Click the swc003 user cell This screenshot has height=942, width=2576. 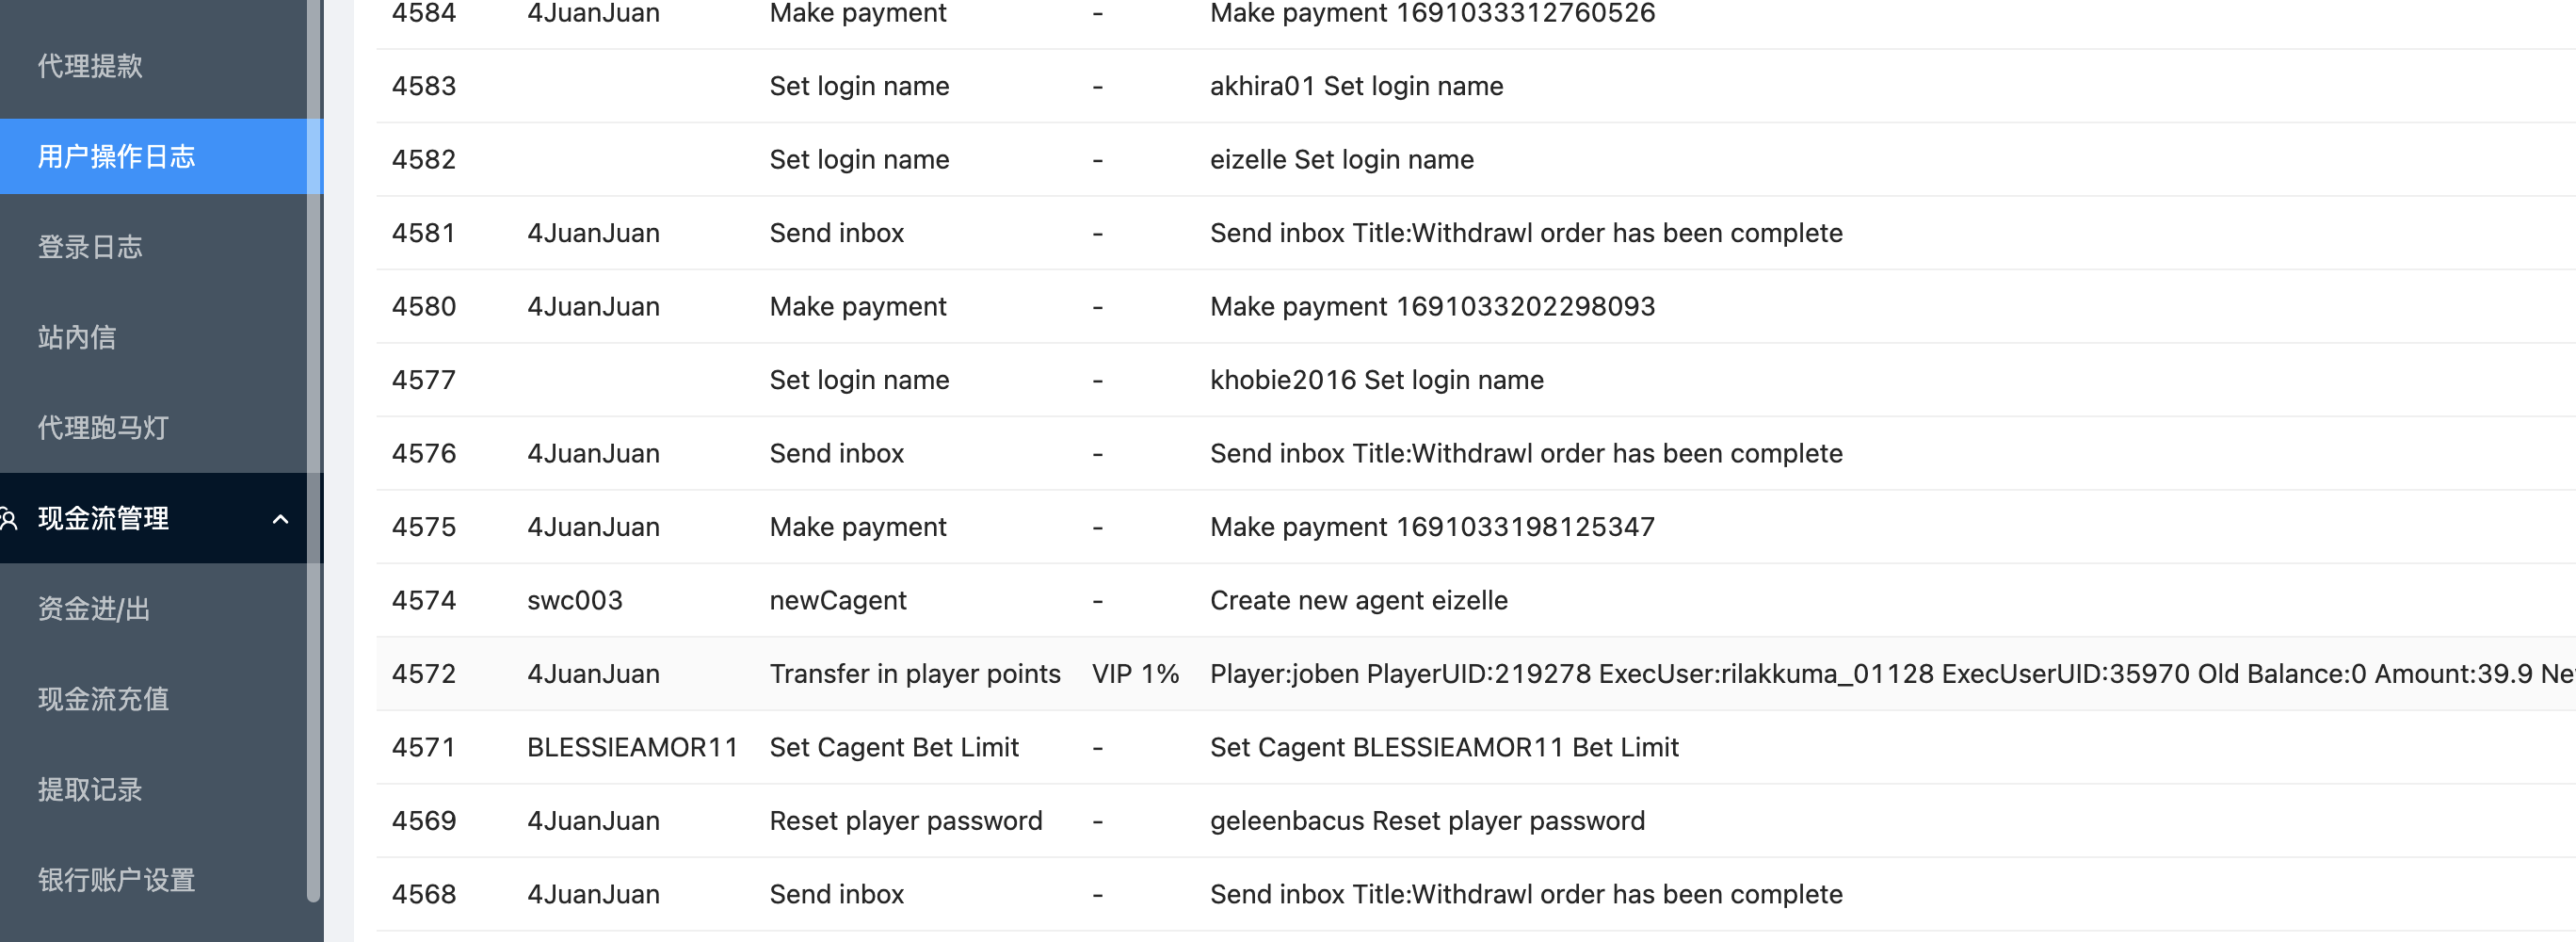574,601
